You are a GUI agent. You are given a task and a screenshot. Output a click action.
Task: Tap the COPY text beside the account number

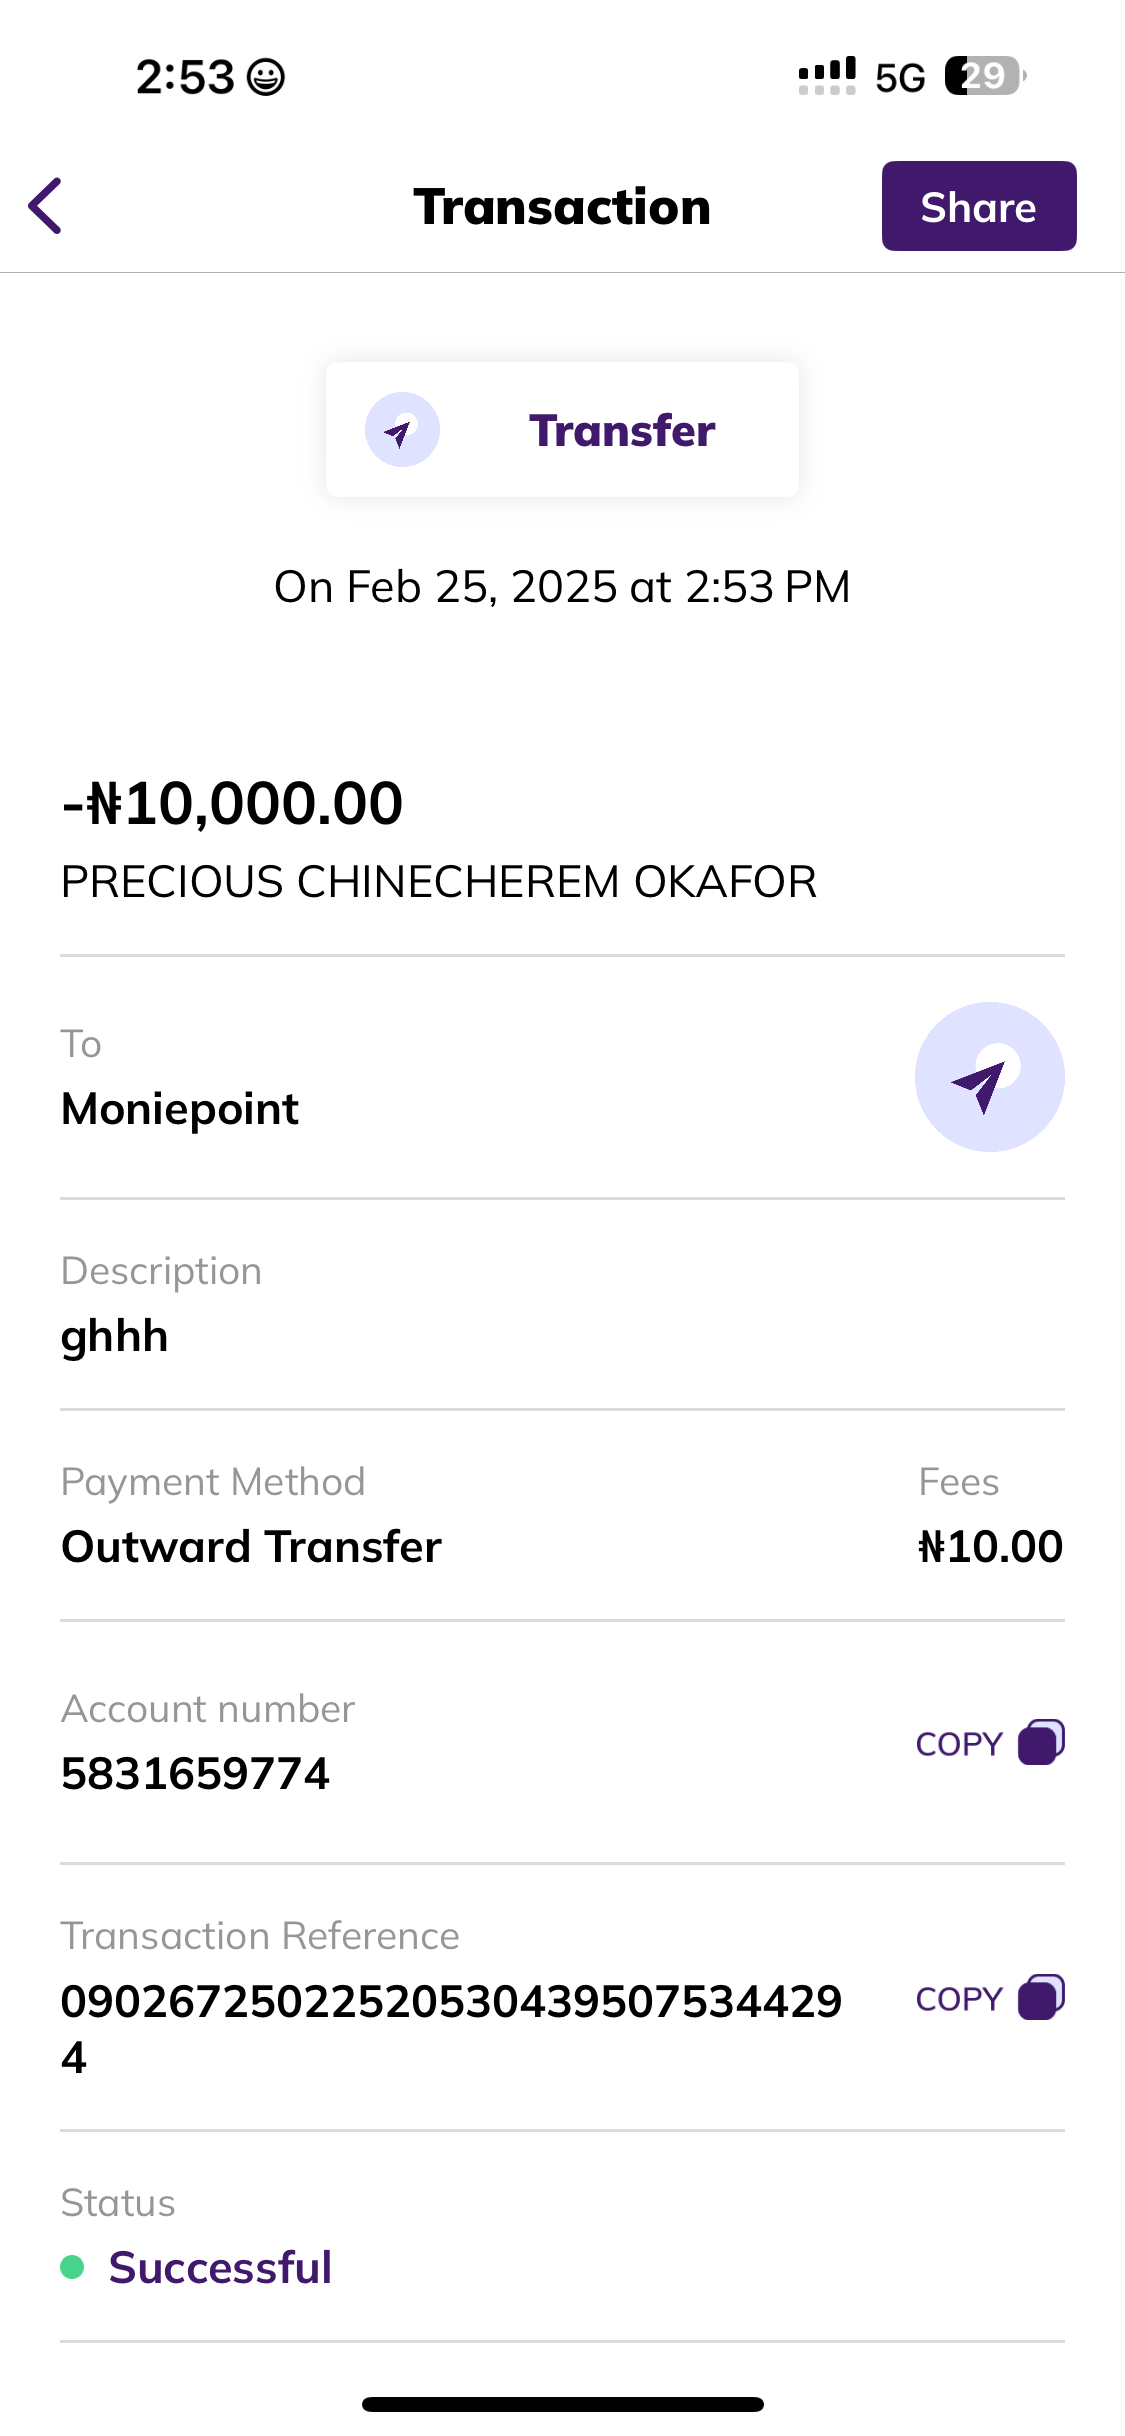tap(959, 1744)
